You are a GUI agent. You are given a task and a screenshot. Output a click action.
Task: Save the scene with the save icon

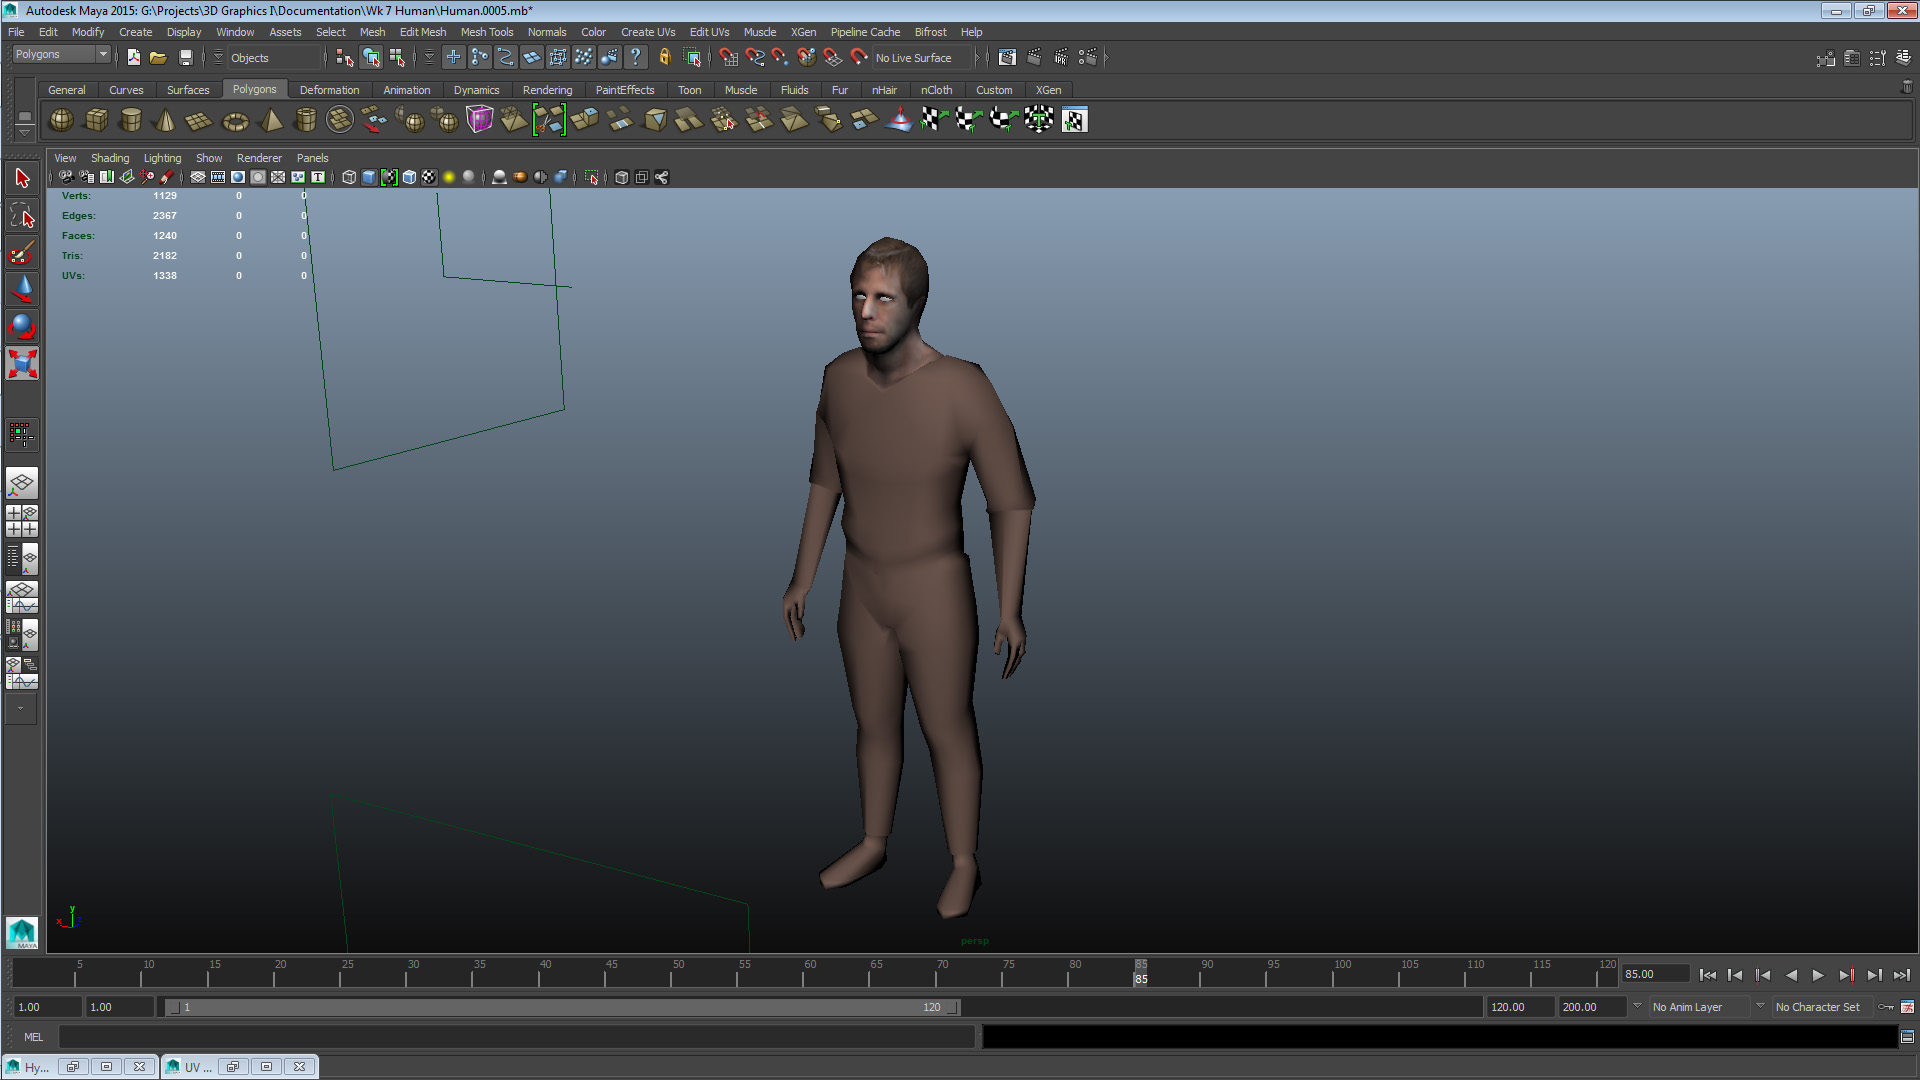tap(186, 57)
